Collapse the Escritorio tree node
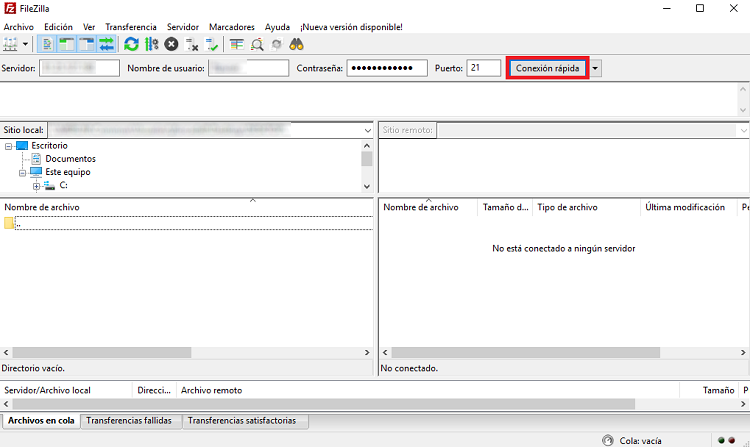The image size is (750, 447). click(x=9, y=146)
